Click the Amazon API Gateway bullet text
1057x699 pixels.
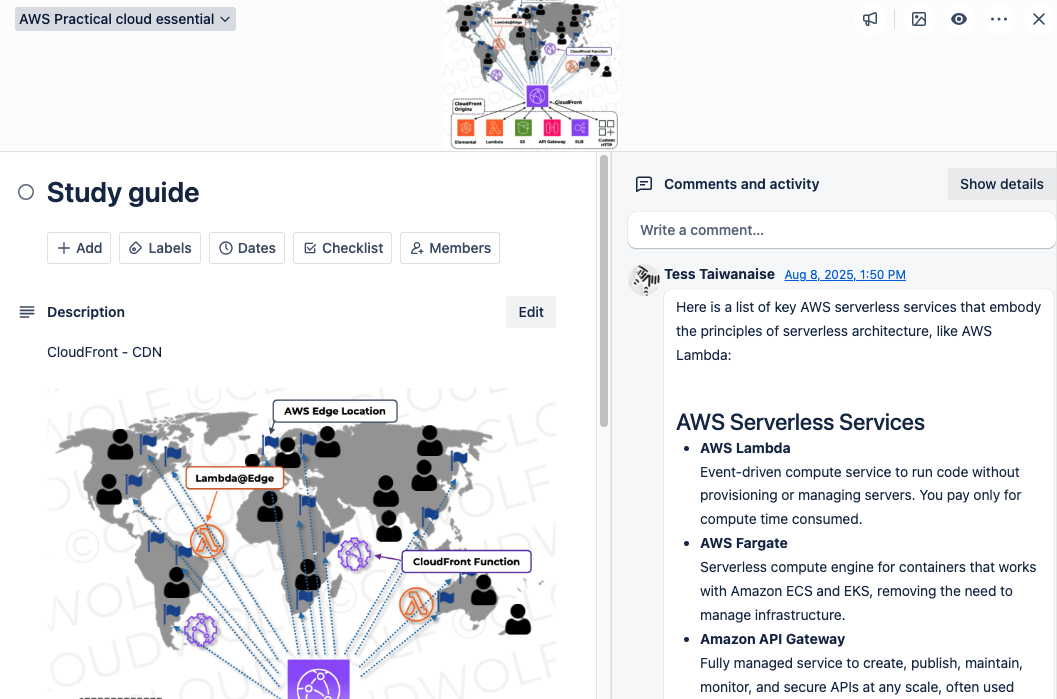tap(773, 639)
